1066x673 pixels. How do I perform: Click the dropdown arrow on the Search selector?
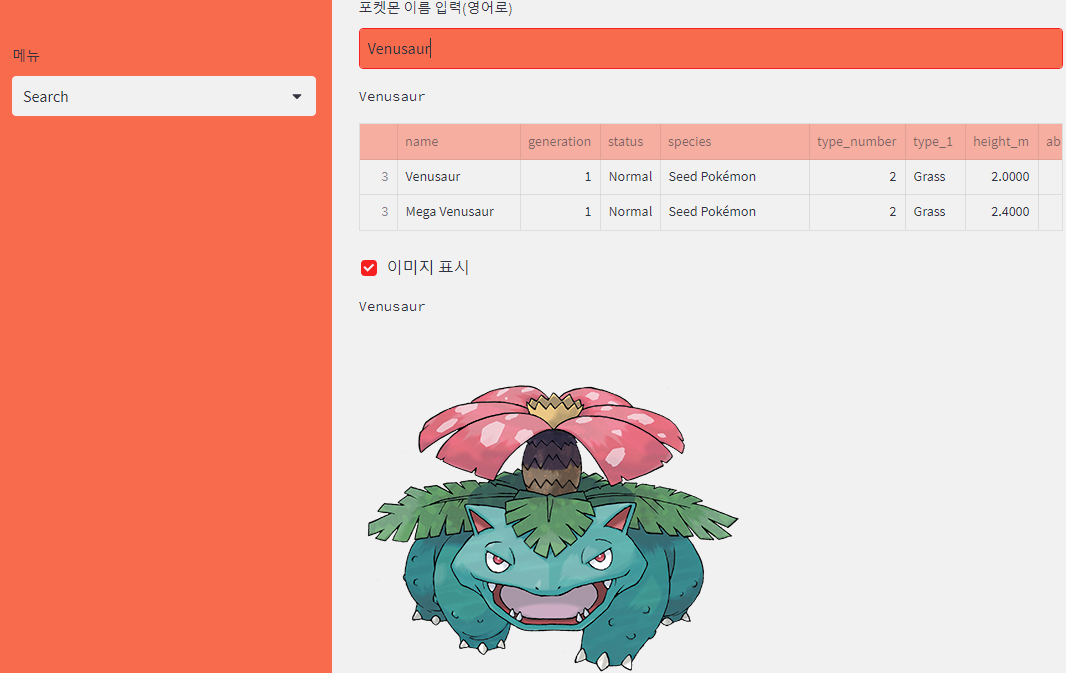tap(296, 96)
